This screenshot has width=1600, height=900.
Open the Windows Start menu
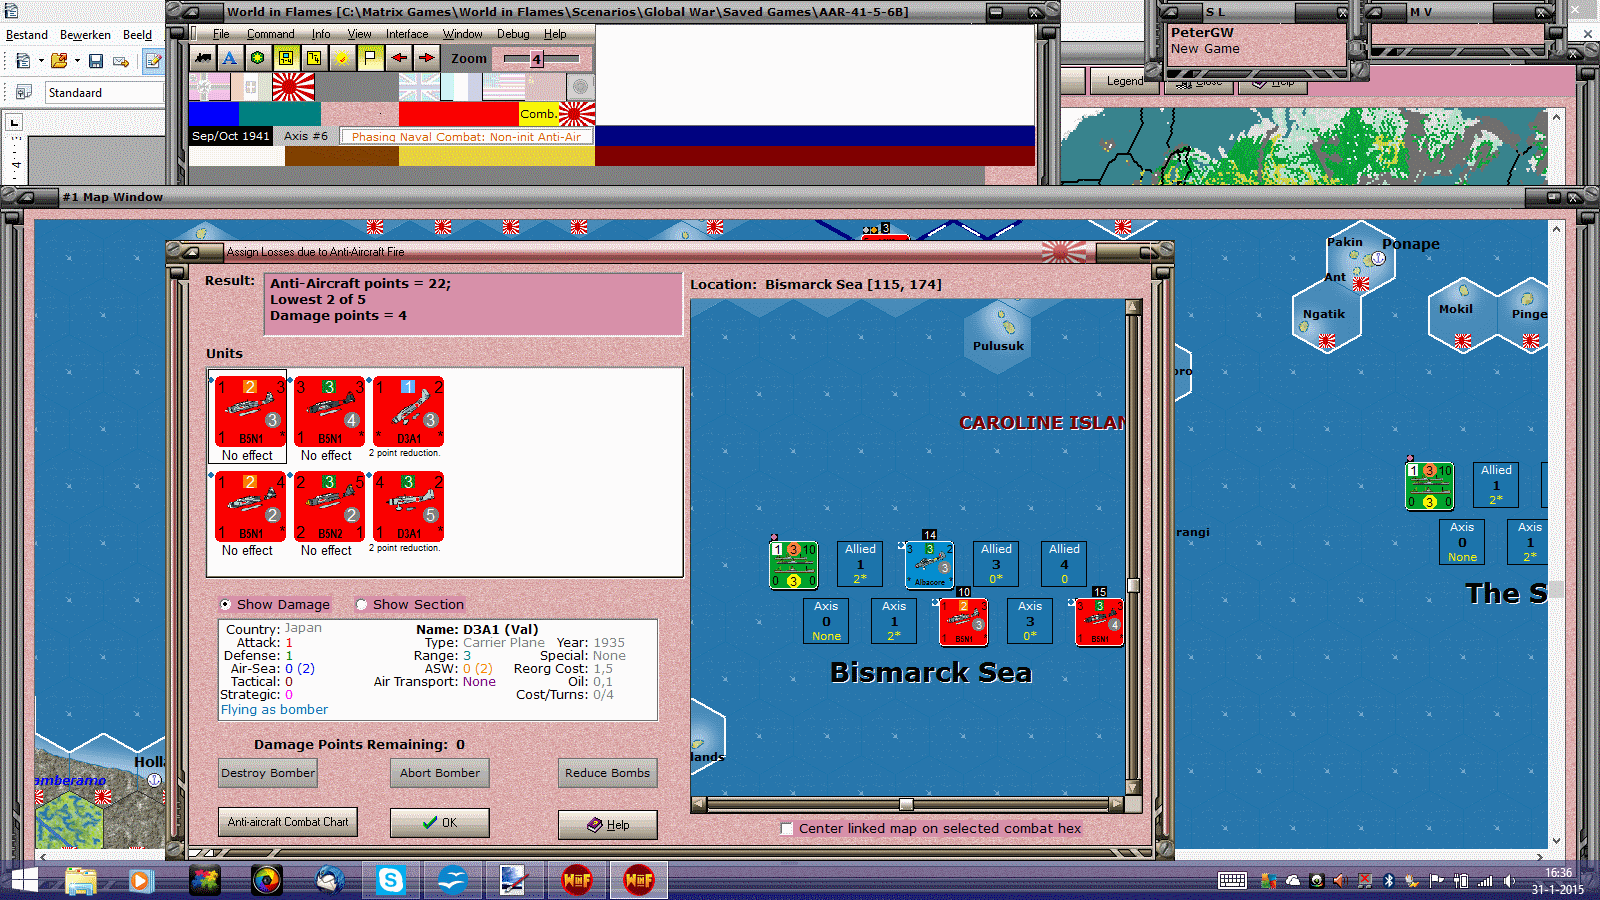[24, 880]
